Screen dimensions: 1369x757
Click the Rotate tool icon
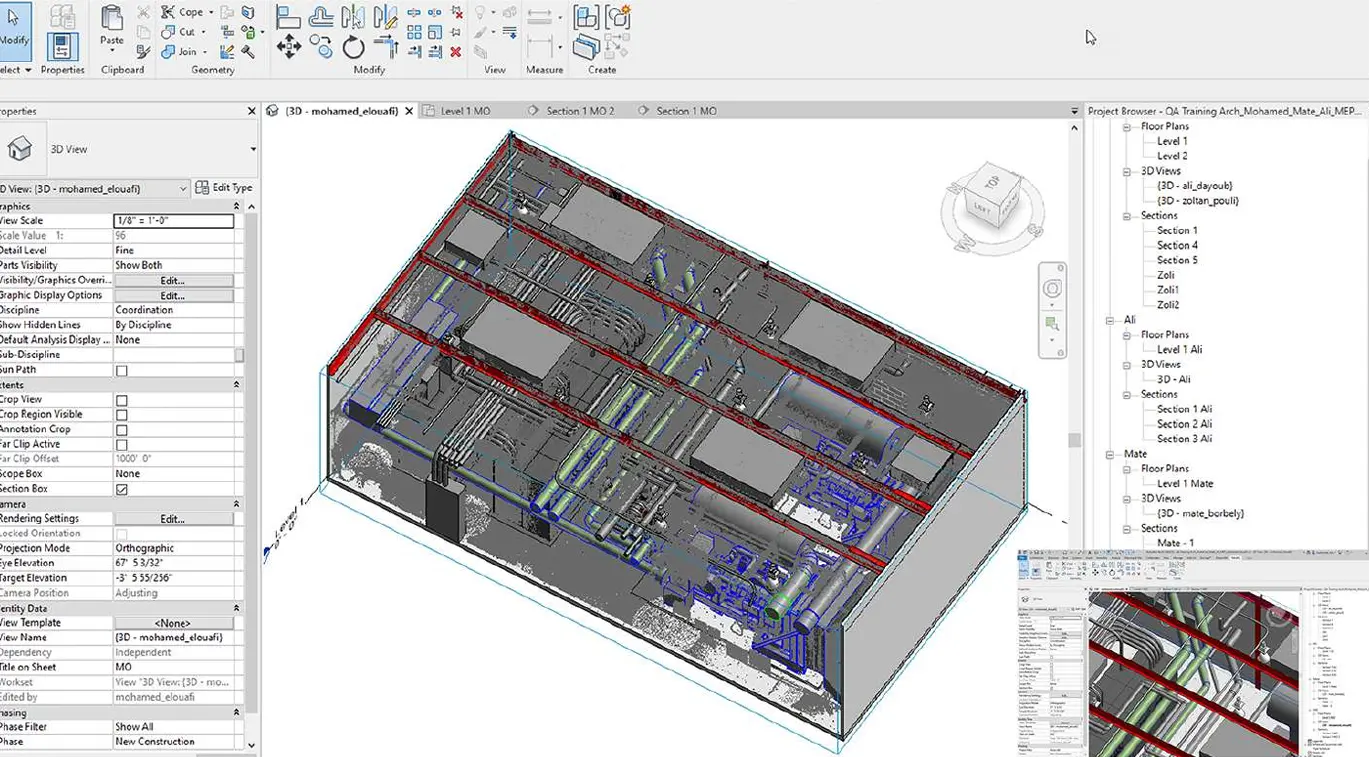(354, 47)
